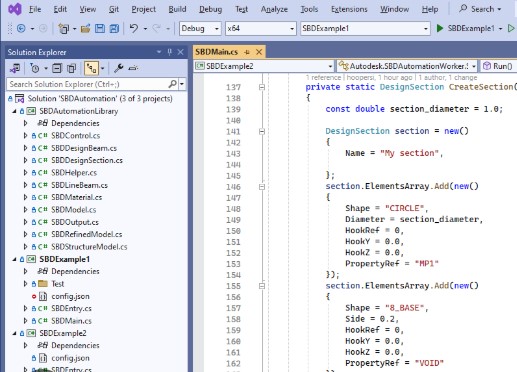
Task: Click '1 author, 1 change' CodeLens link
Action: tap(448, 78)
